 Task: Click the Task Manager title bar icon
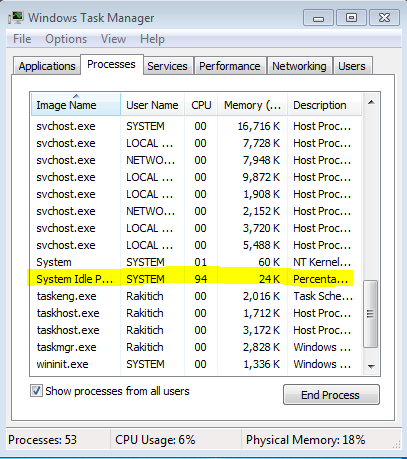click(x=16, y=17)
